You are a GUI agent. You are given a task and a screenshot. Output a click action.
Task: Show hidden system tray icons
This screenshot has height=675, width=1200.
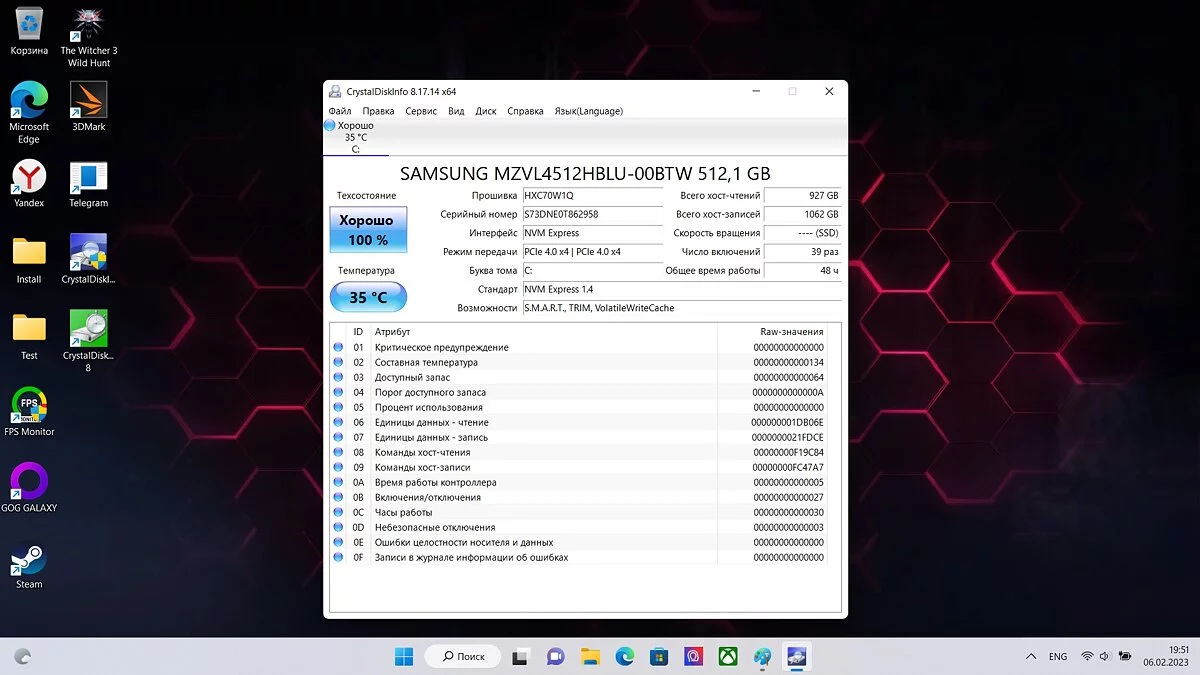coord(1031,656)
